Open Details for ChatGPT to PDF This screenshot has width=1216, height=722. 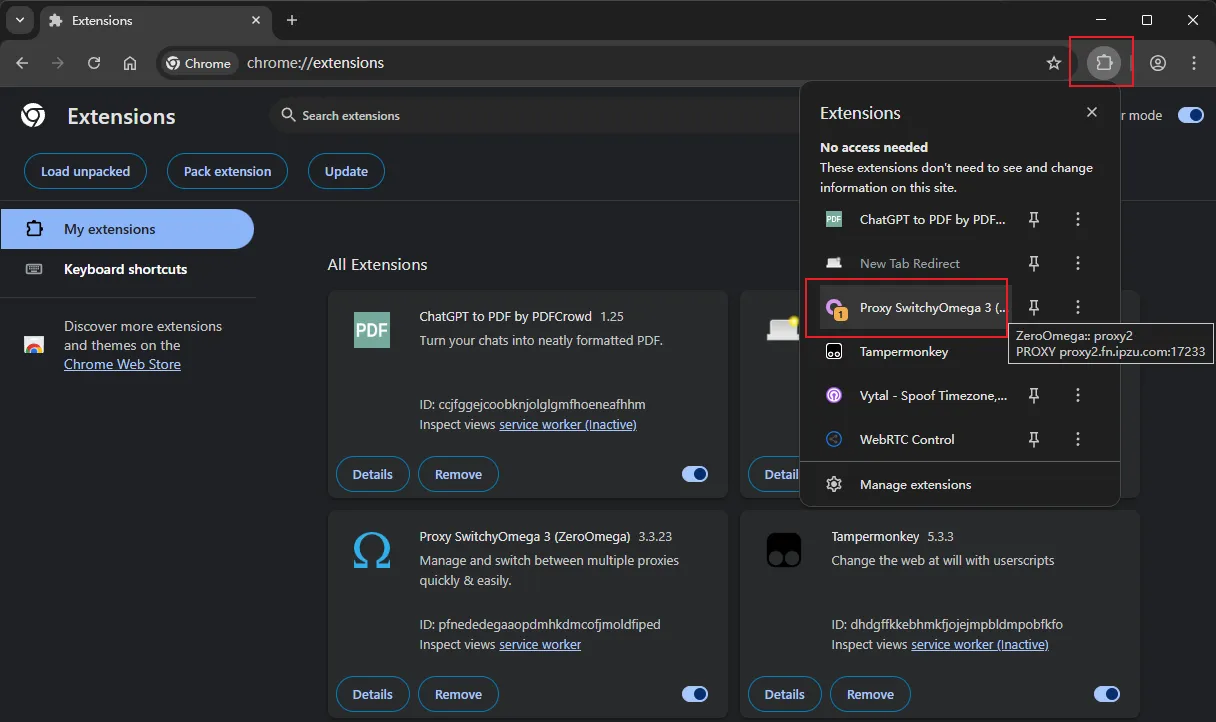click(x=373, y=474)
